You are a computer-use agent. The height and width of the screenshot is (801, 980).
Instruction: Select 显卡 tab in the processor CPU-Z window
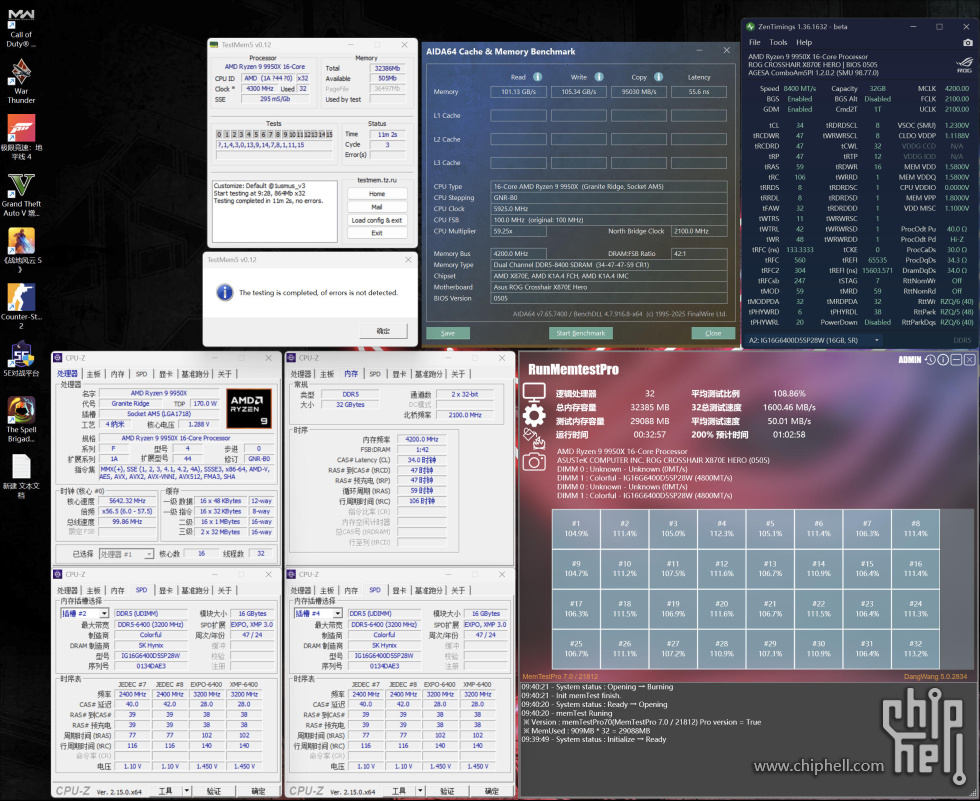coord(166,374)
